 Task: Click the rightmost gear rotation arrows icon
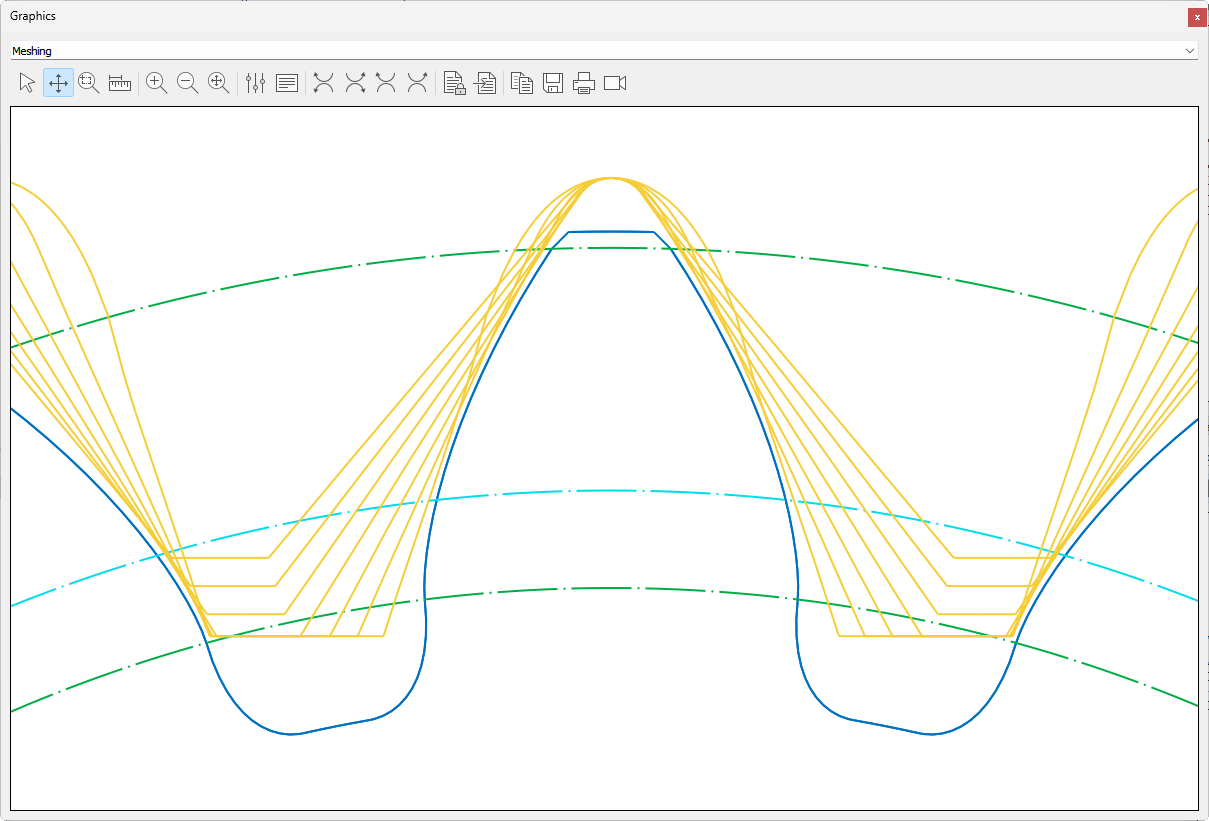[x=417, y=83]
